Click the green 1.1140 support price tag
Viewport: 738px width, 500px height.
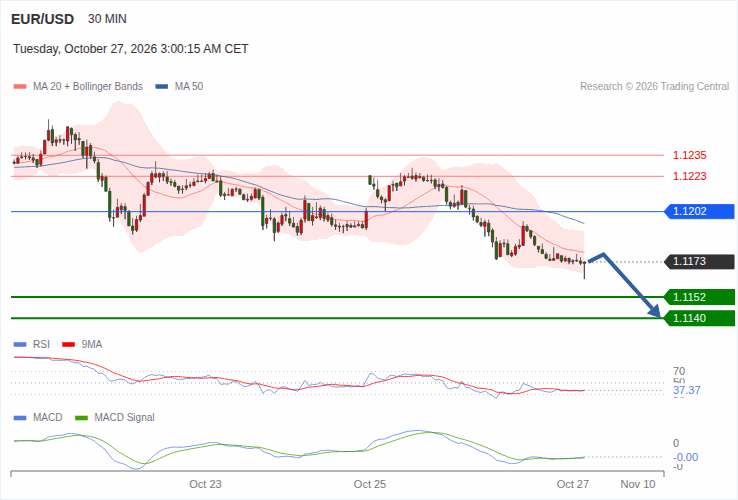point(699,318)
